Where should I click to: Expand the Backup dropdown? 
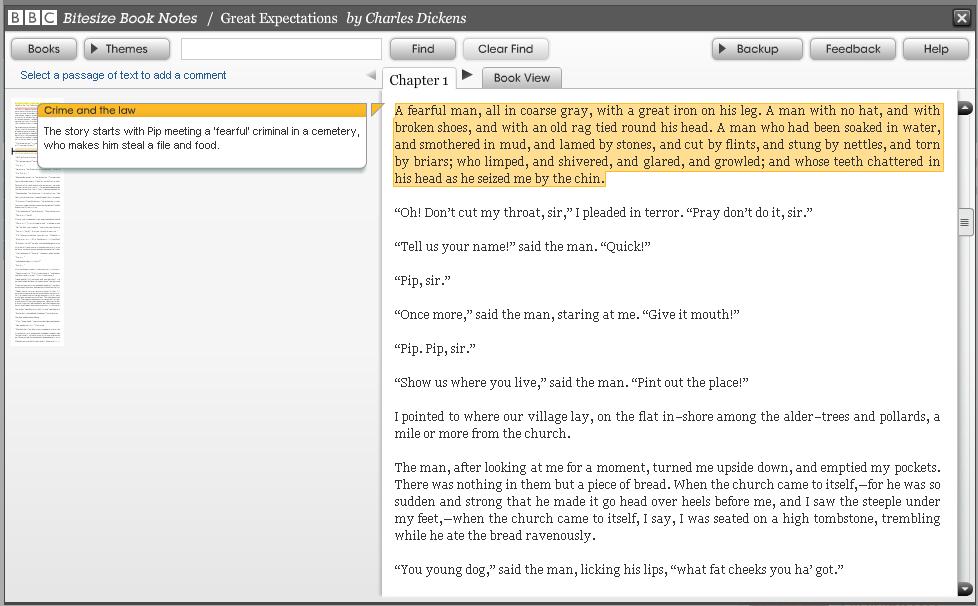click(757, 49)
